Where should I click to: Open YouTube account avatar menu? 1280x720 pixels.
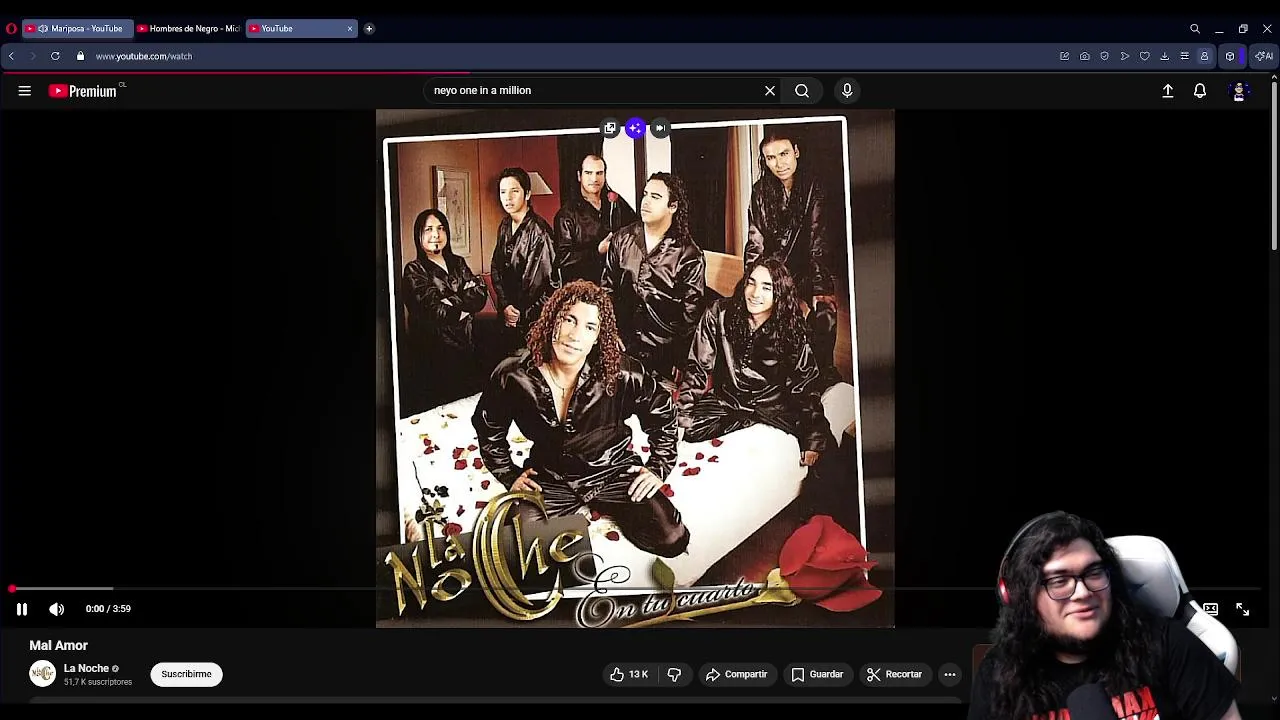[x=1239, y=91]
